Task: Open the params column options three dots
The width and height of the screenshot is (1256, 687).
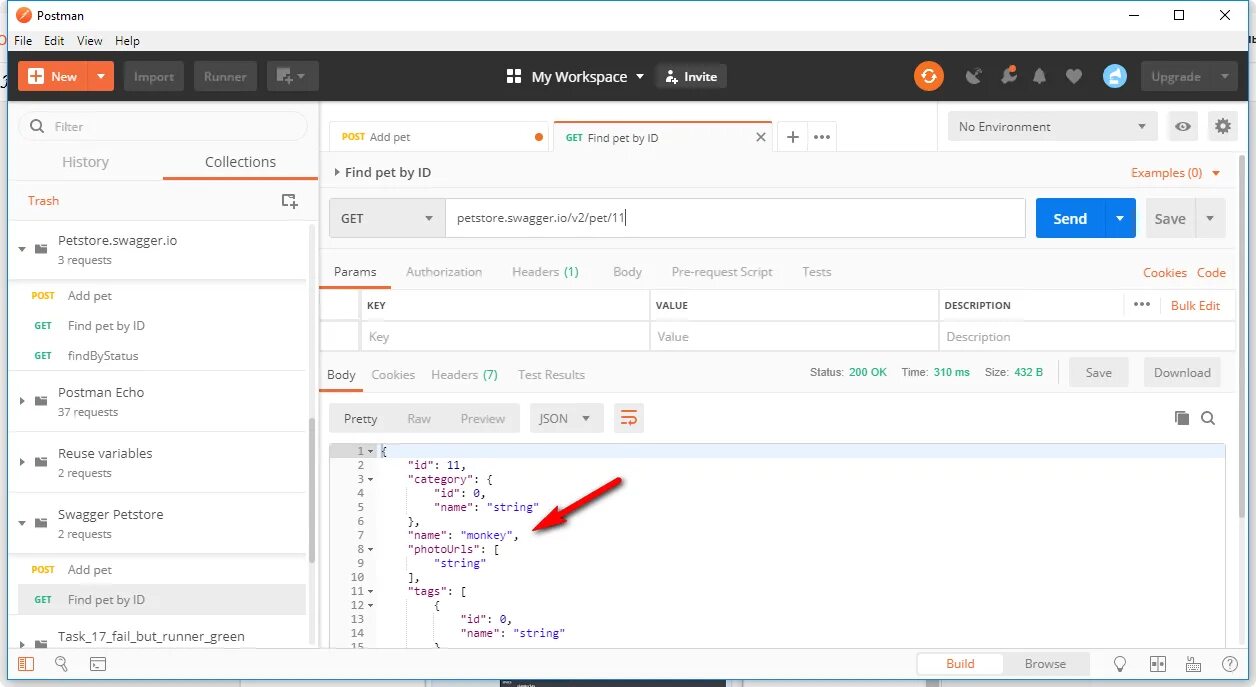Action: tap(1142, 305)
